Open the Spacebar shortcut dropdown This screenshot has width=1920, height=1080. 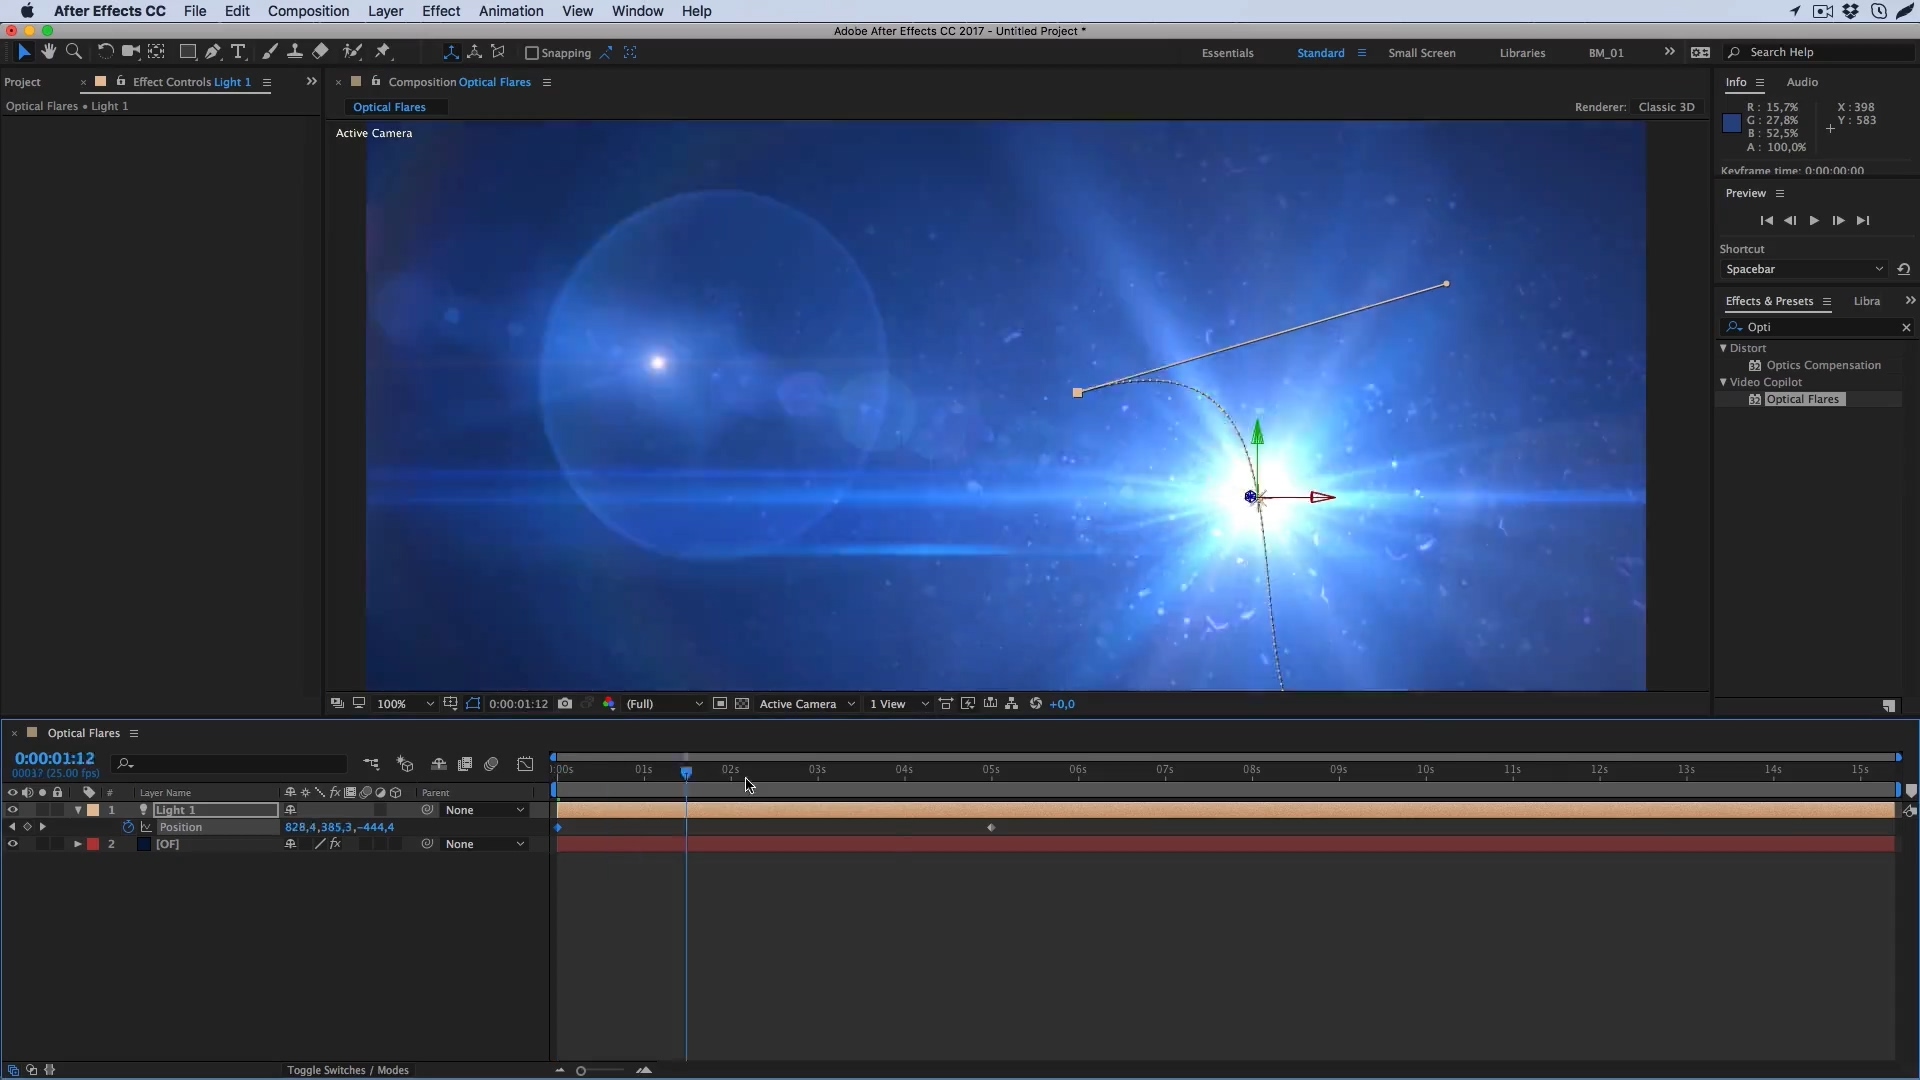click(1804, 269)
